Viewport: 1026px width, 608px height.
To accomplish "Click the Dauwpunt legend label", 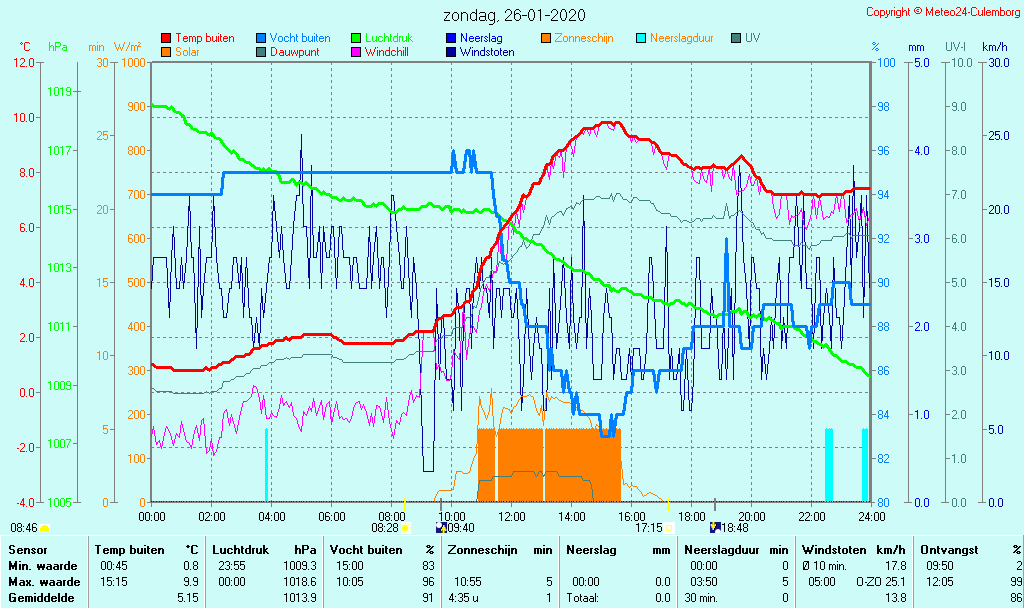I will tap(295, 52).
